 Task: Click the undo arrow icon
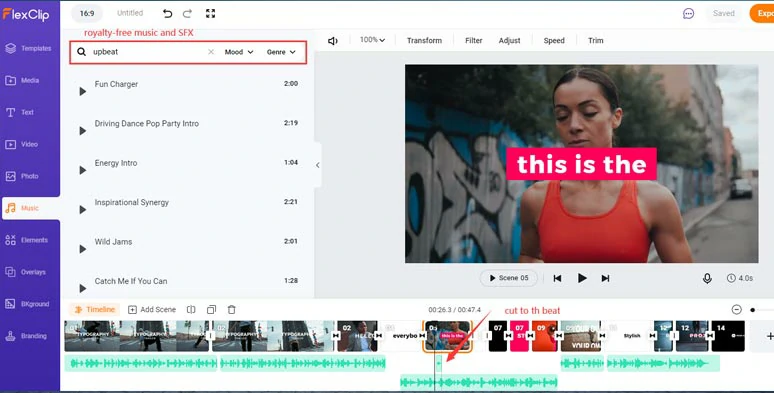tap(167, 13)
